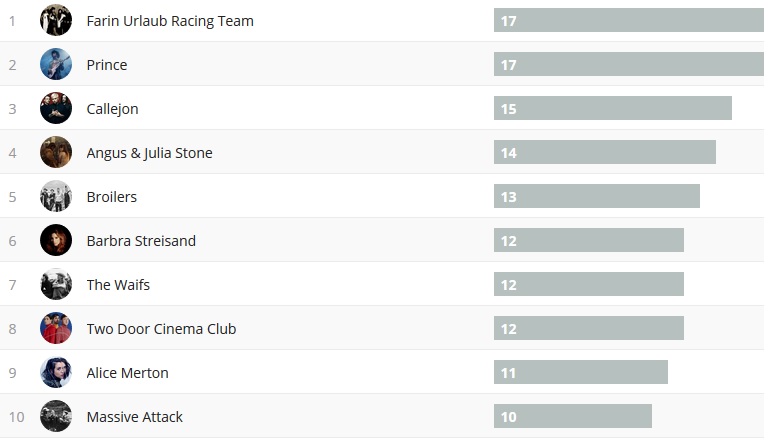
Task: Click Two Door Cinema Club avatar
Action: (56, 328)
